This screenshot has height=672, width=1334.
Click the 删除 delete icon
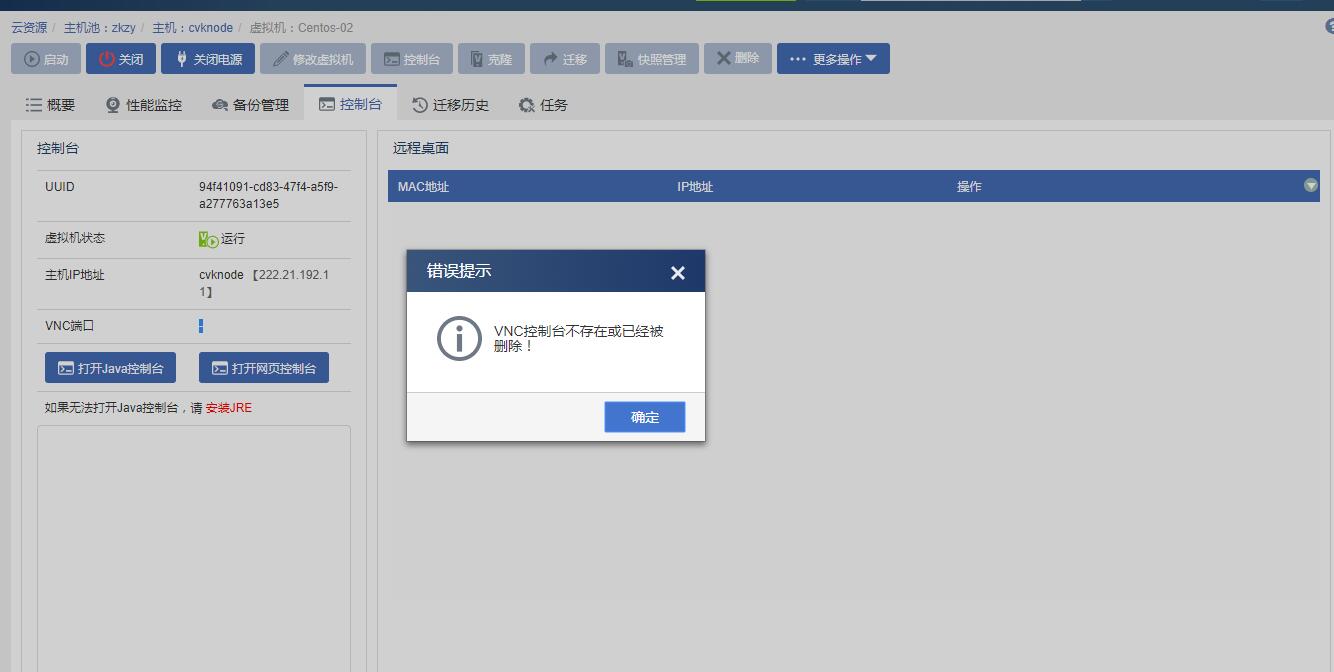tap(723, 58)
